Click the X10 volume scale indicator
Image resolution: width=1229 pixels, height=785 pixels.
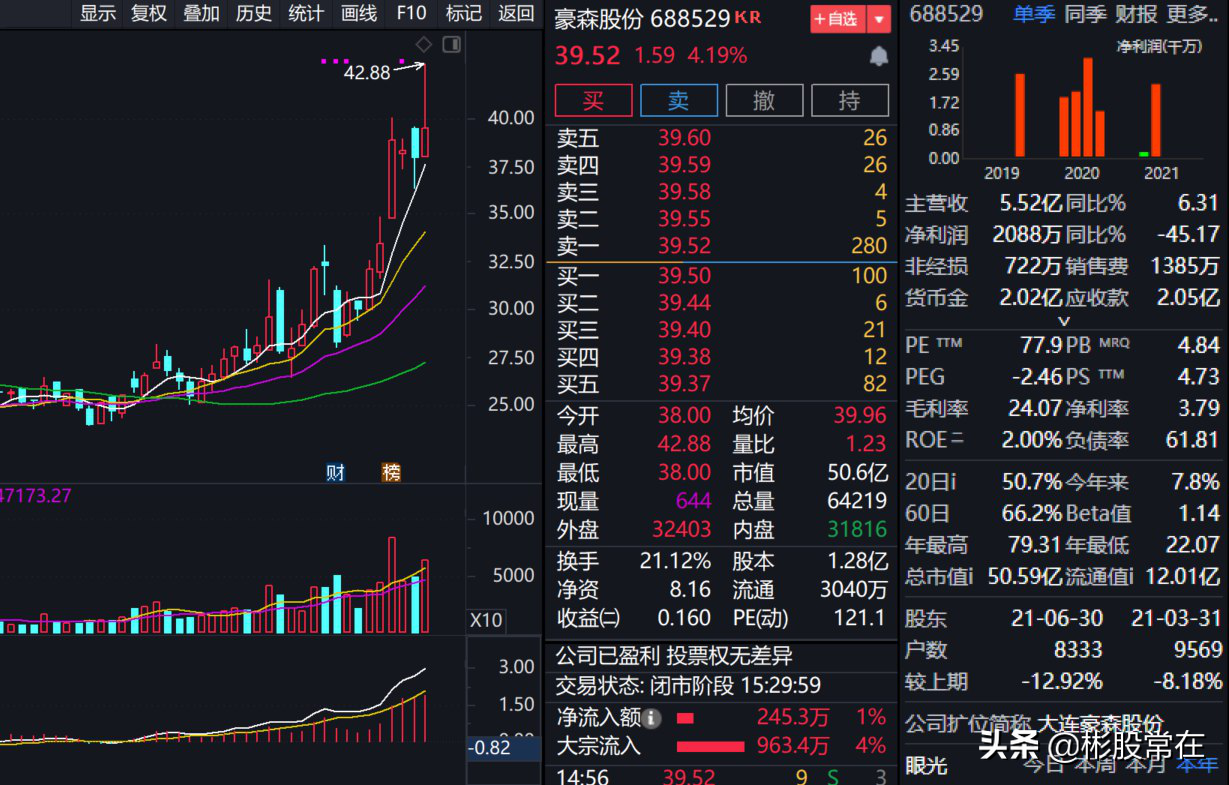pyautogui.click(x=486, y=621)
